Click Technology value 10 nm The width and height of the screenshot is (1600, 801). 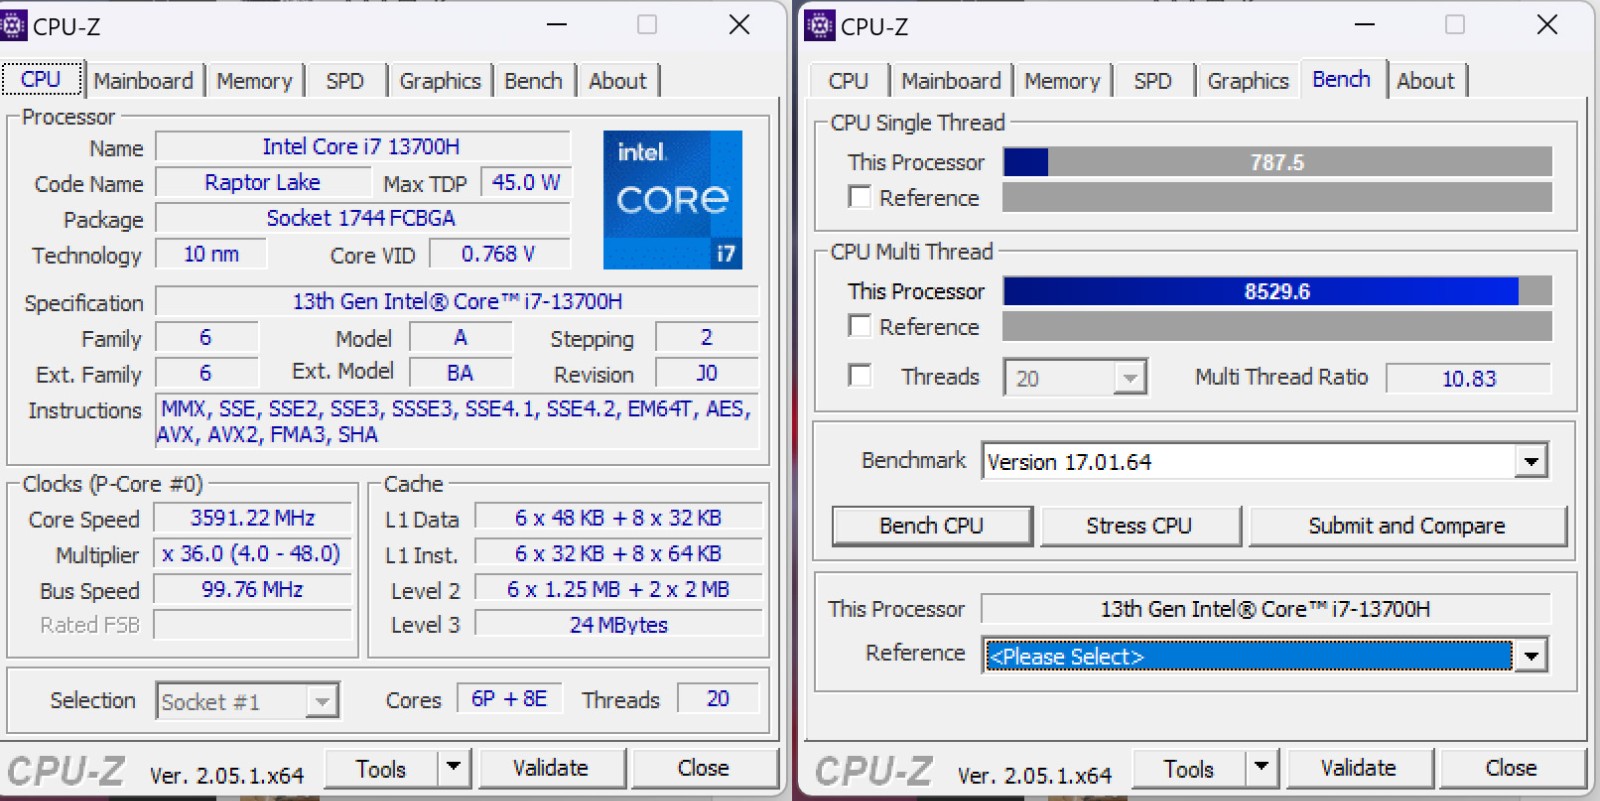[x=211, y=254]
